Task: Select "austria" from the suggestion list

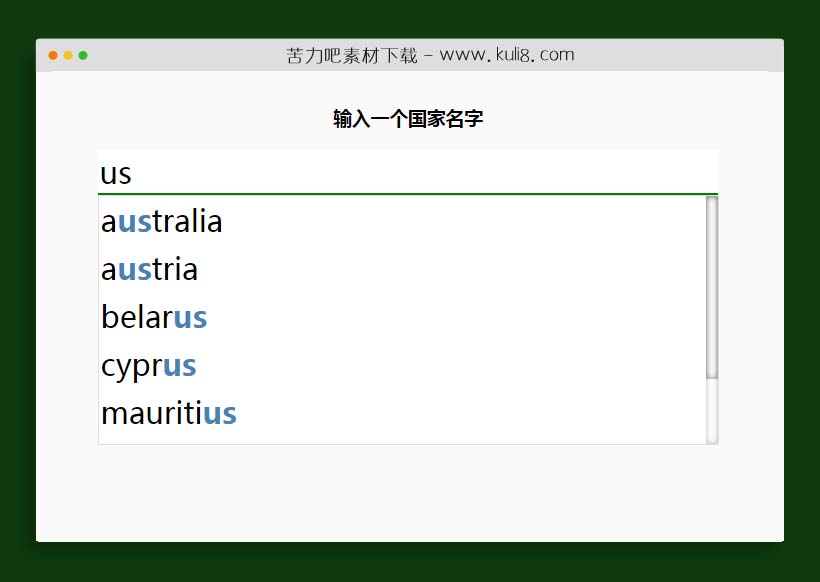Action: 148,269
